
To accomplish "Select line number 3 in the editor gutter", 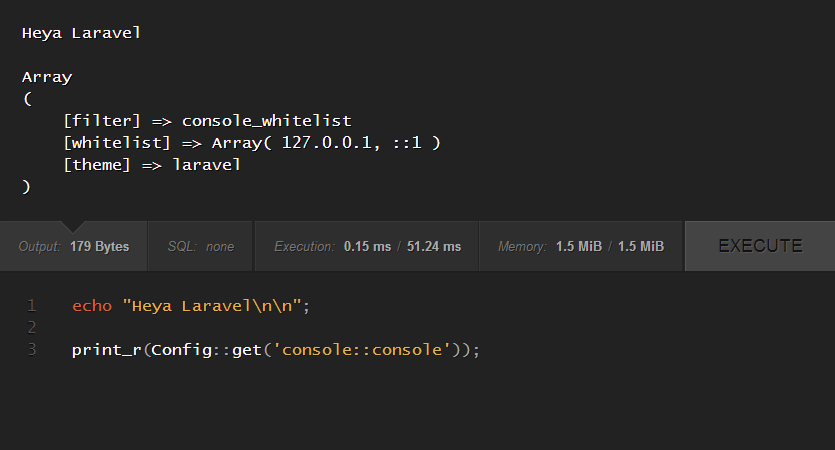I will click(32, 350).
